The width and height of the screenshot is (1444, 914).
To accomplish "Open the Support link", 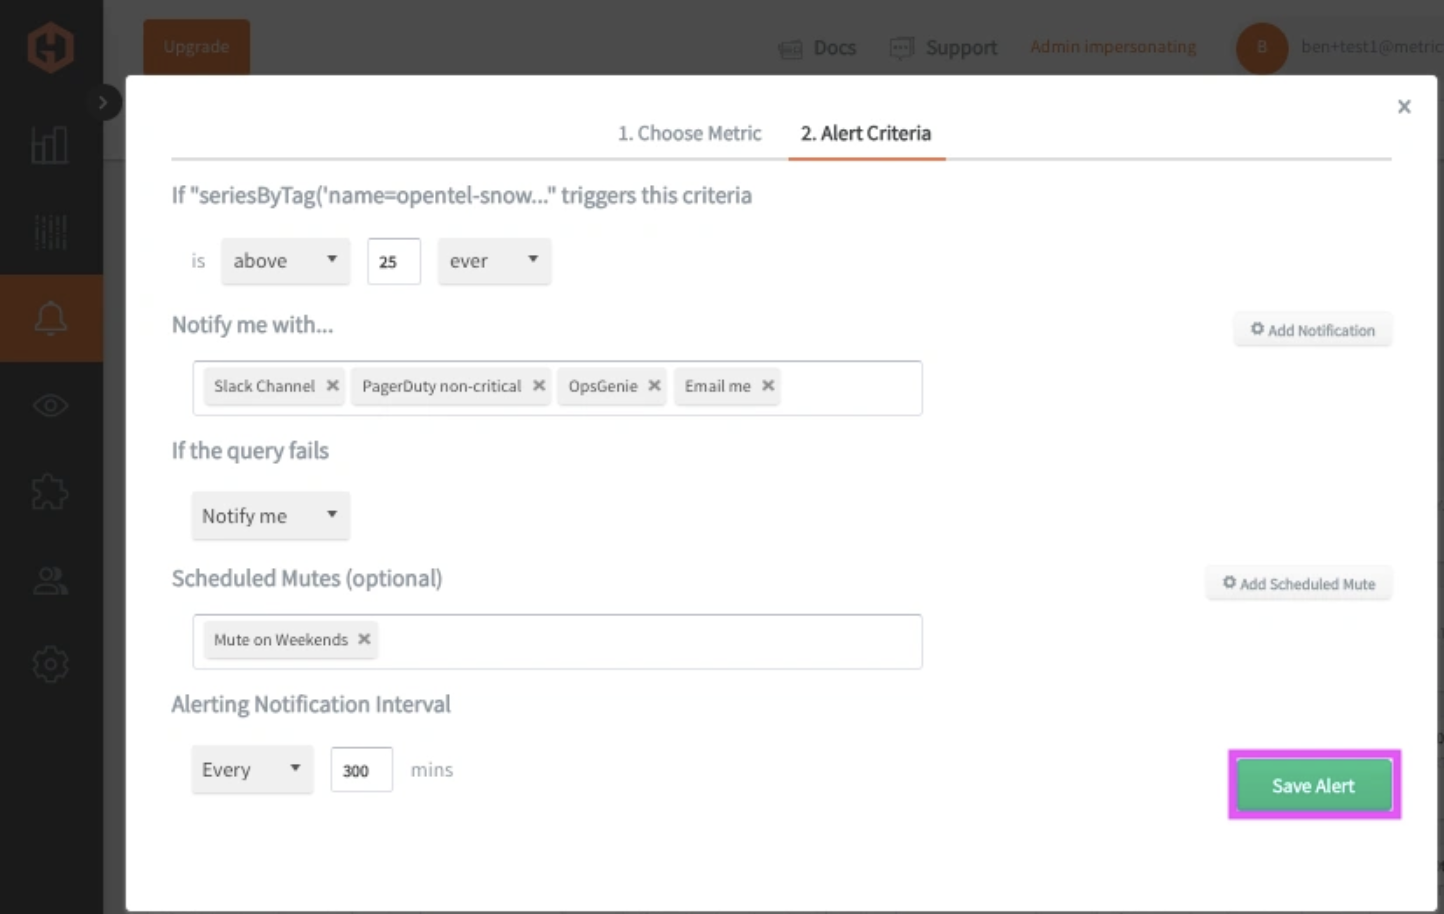I will pos(943,48).
